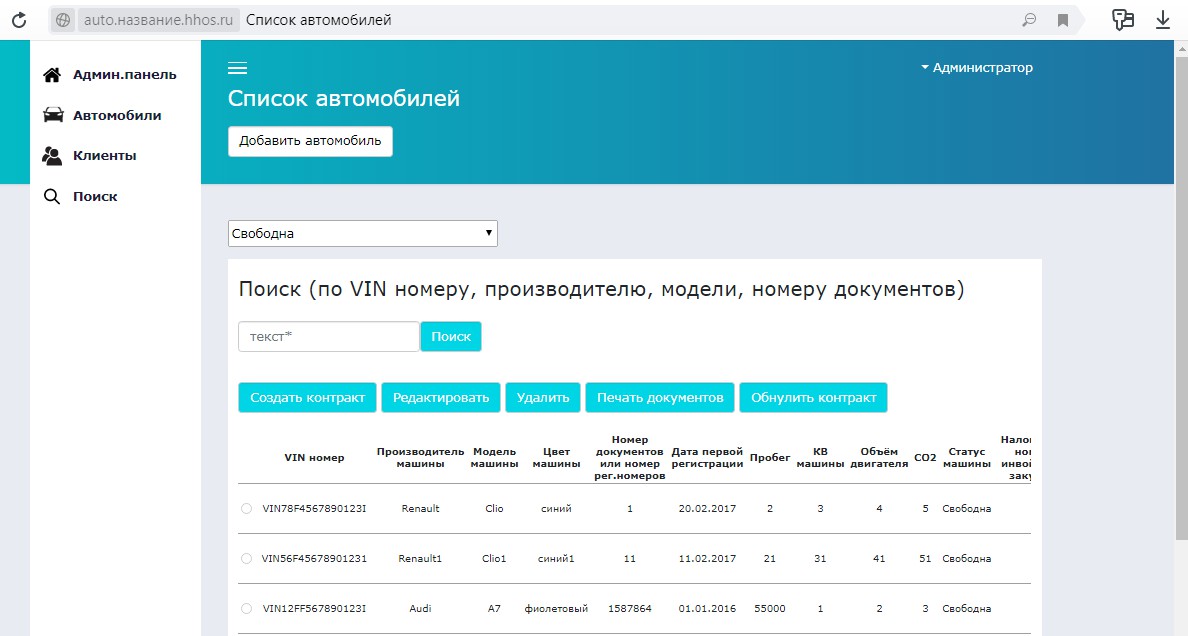Open the browser downloads icon
The image size is (1188, 636).
click(x=1163, y=20)
